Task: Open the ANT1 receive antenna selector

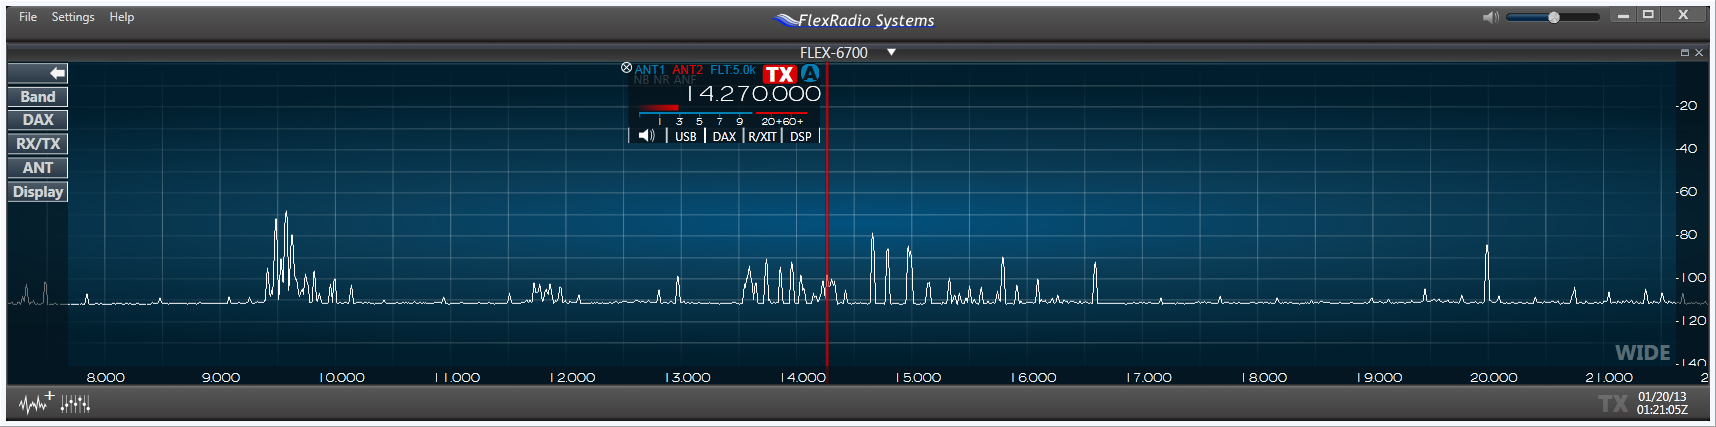Action: (649, 70)
